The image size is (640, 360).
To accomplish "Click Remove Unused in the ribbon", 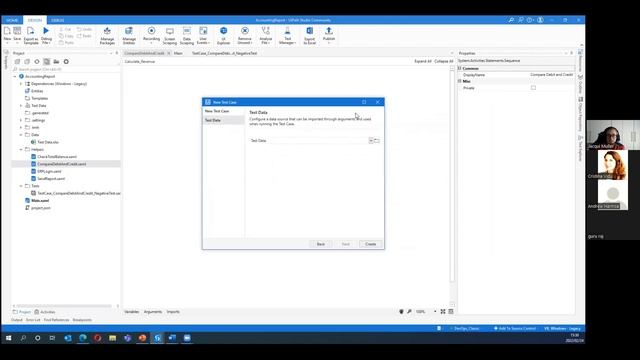I will (x=244, y=36).
